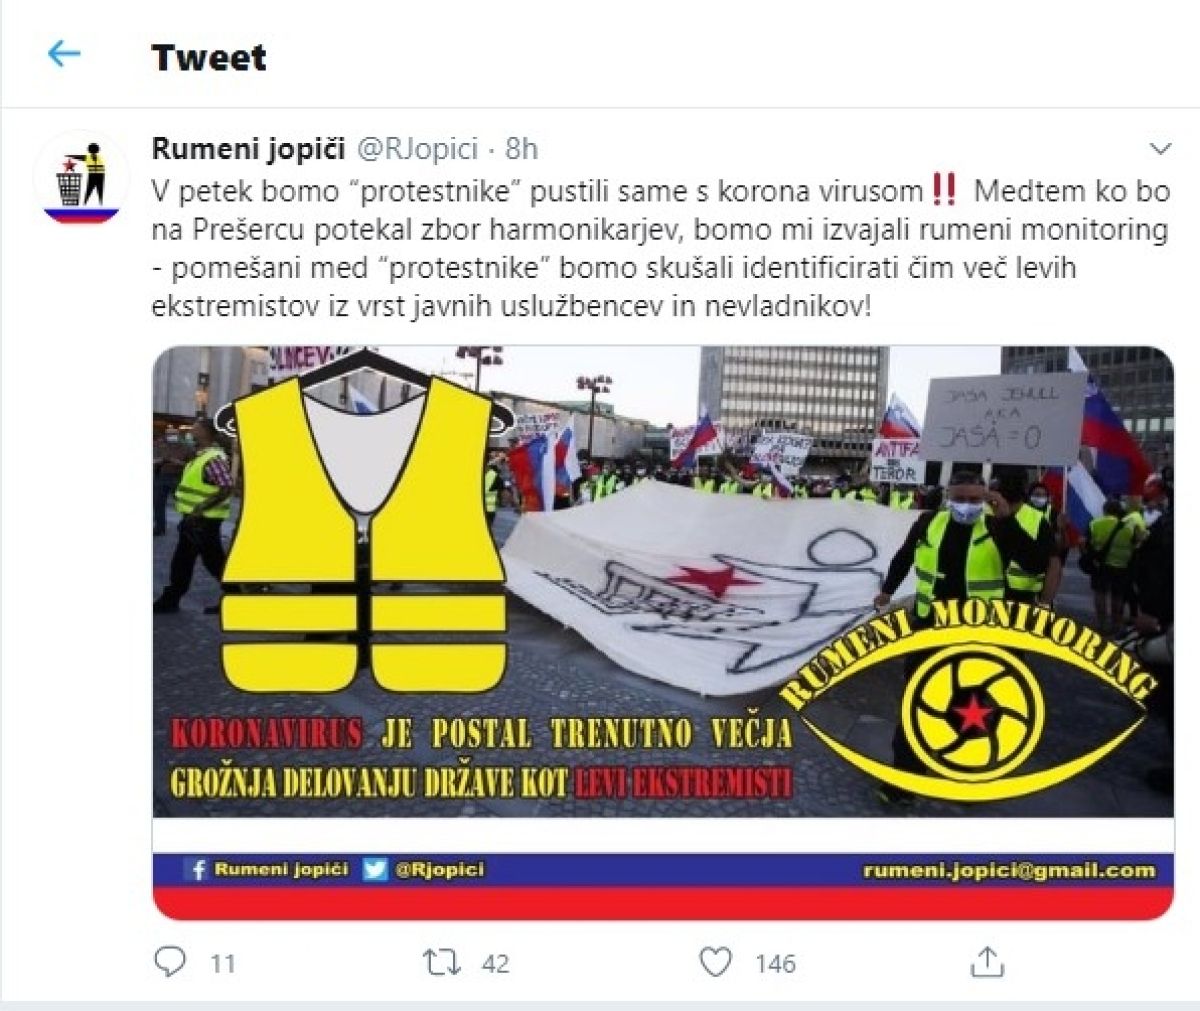Reply using the speech bubble icon

(x=170, y=962)
